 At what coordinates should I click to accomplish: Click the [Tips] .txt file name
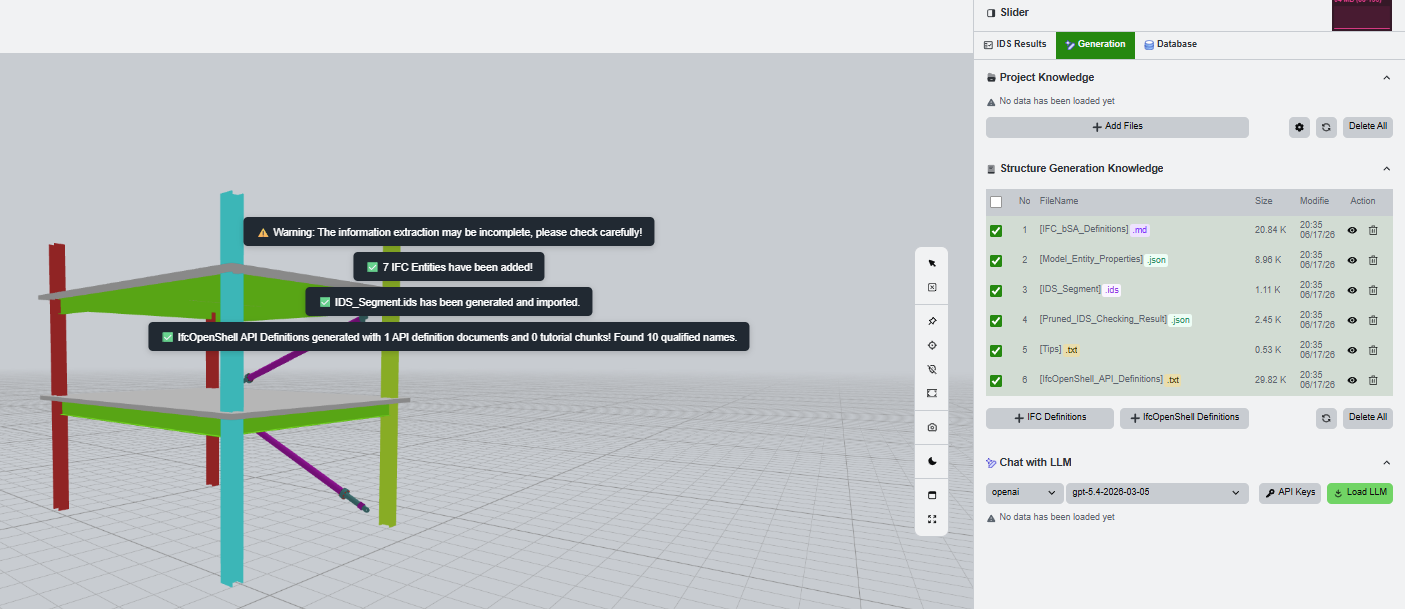[1060, 350]
